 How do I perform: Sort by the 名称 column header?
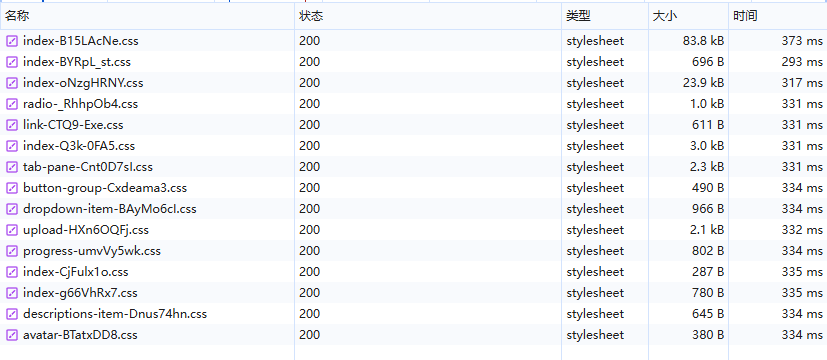[147, 16]
